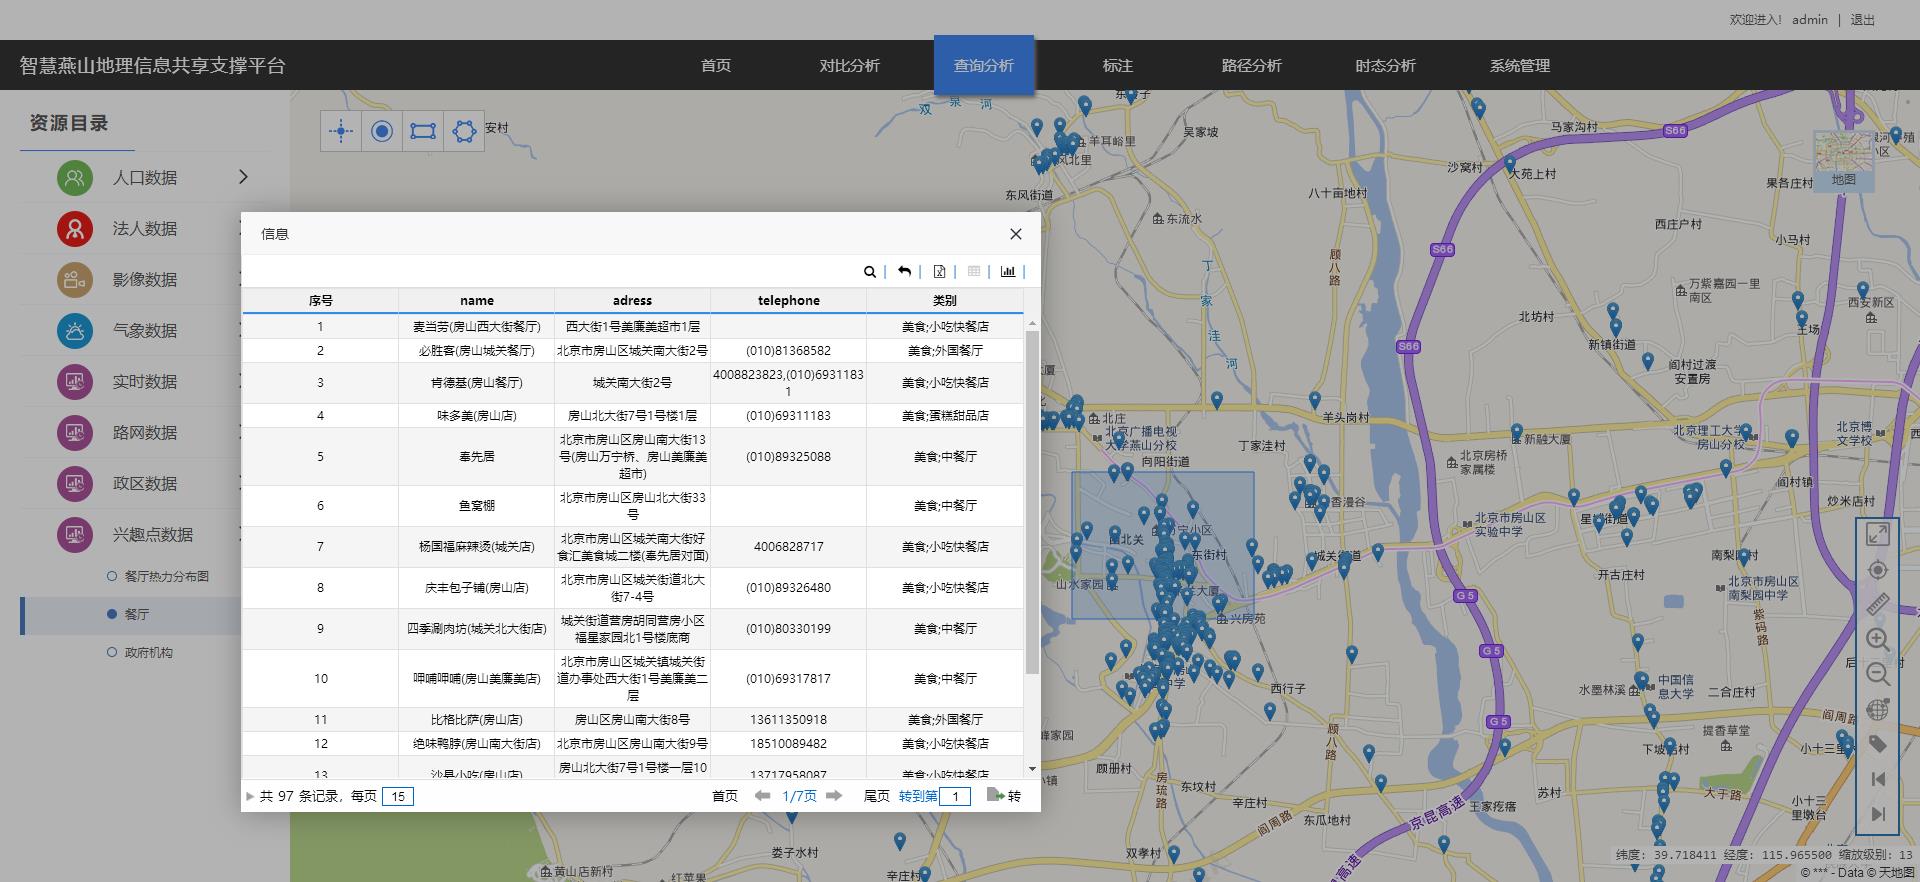Click the adress column header

pyautogui.click(x=632, y=300)
